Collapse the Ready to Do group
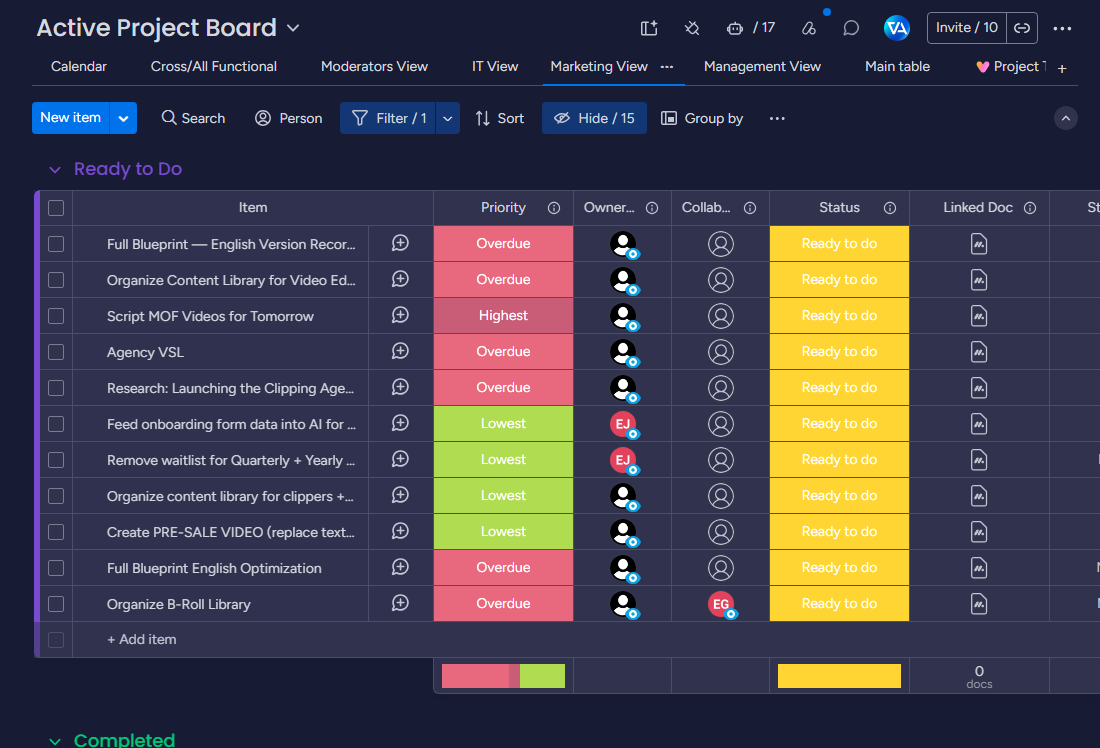 point(55,169)
